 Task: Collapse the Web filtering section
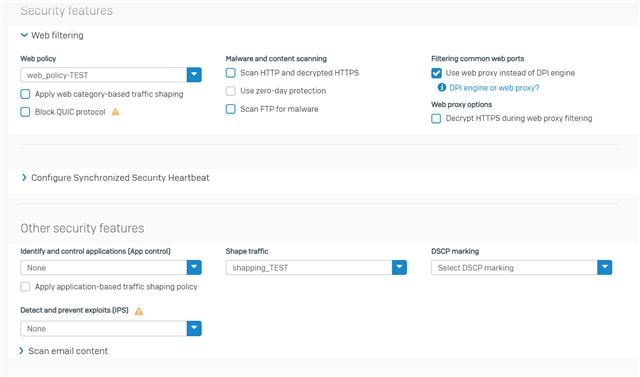(x=24, y=35)
